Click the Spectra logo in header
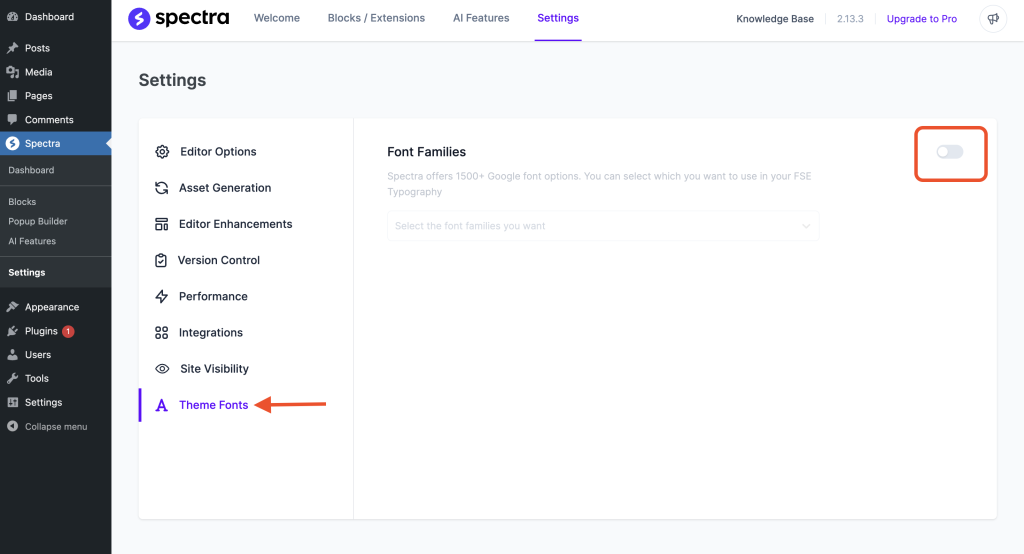The height and width of the screenshot is (554, 1024). pos(178,18)
